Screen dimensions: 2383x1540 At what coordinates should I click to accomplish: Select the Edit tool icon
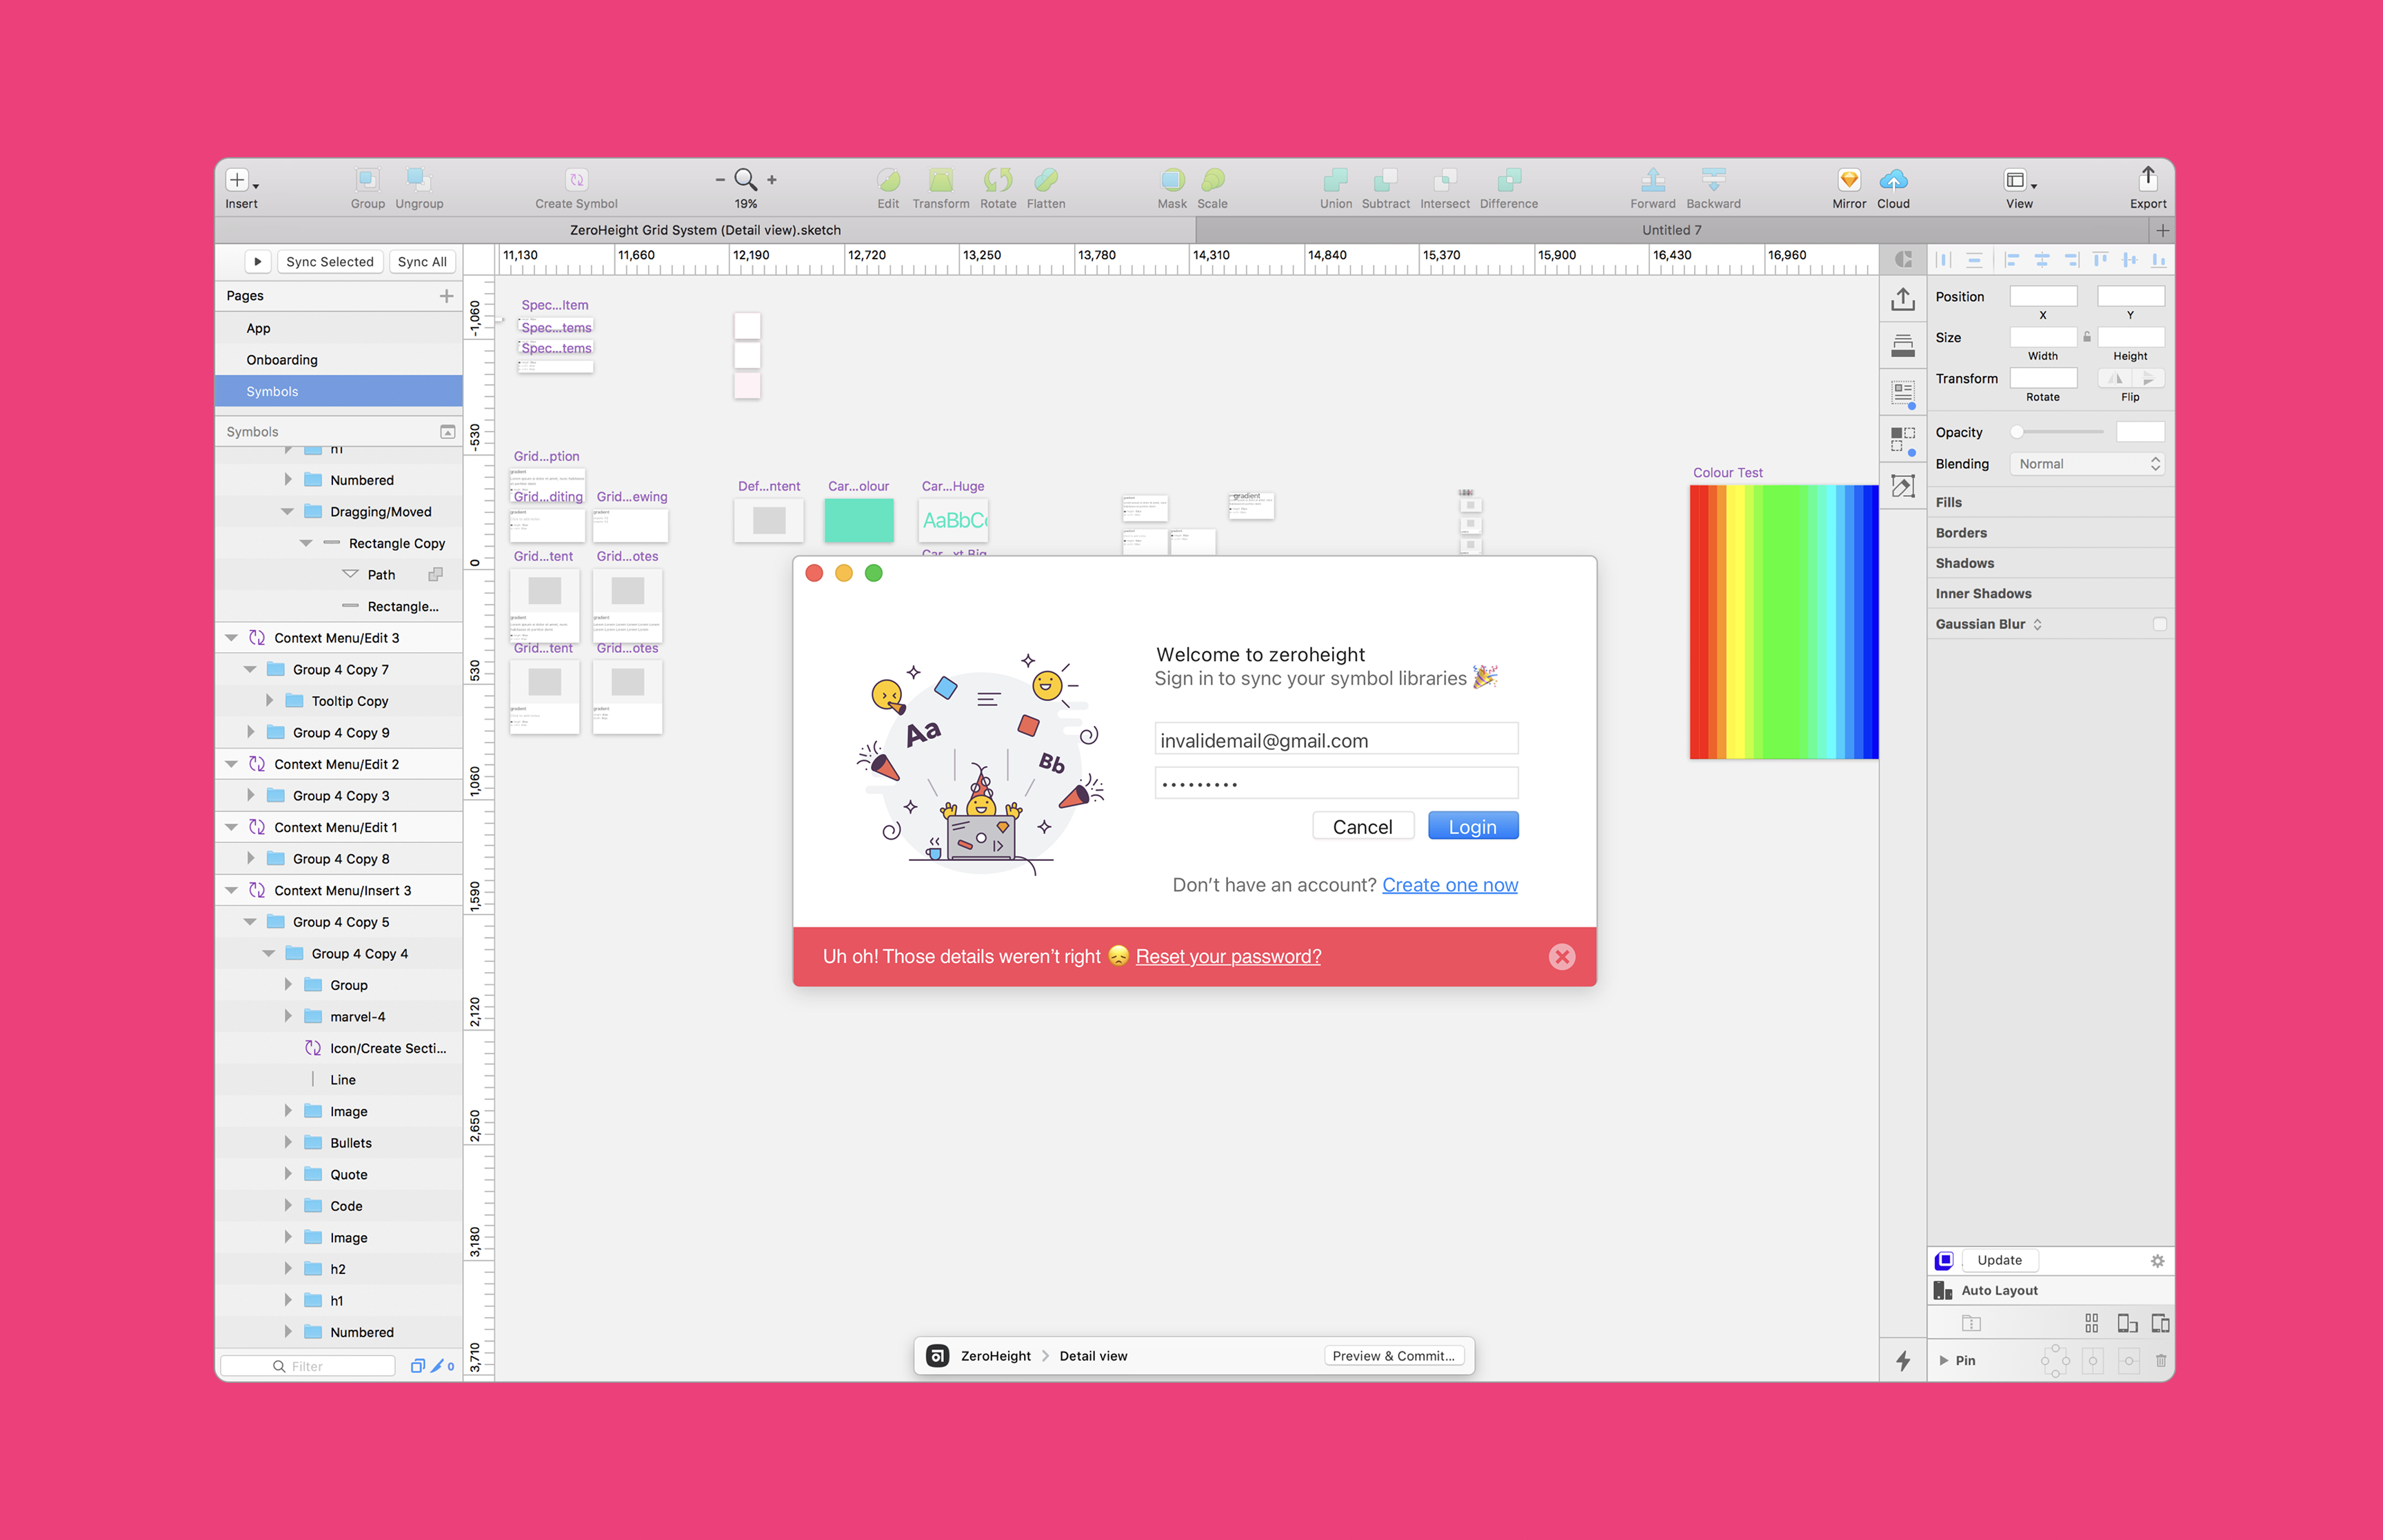(x=888, y=180)
